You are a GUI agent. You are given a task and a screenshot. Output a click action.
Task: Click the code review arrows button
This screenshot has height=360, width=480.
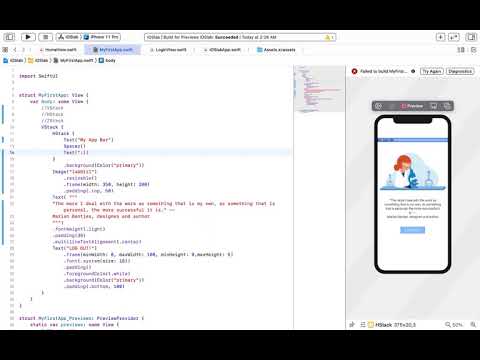coord(454,37)
